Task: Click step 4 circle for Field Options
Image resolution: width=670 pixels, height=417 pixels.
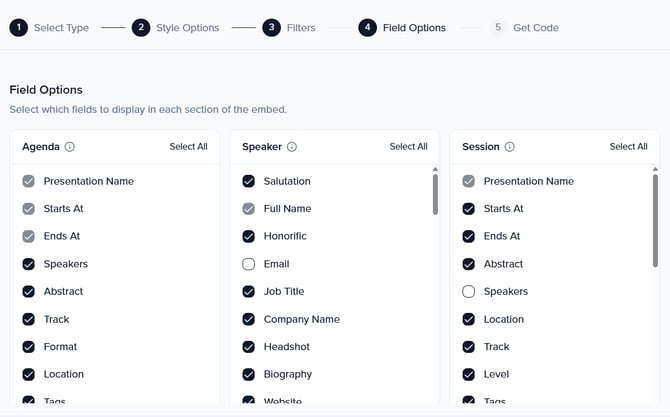Action: tap(367, 28)
